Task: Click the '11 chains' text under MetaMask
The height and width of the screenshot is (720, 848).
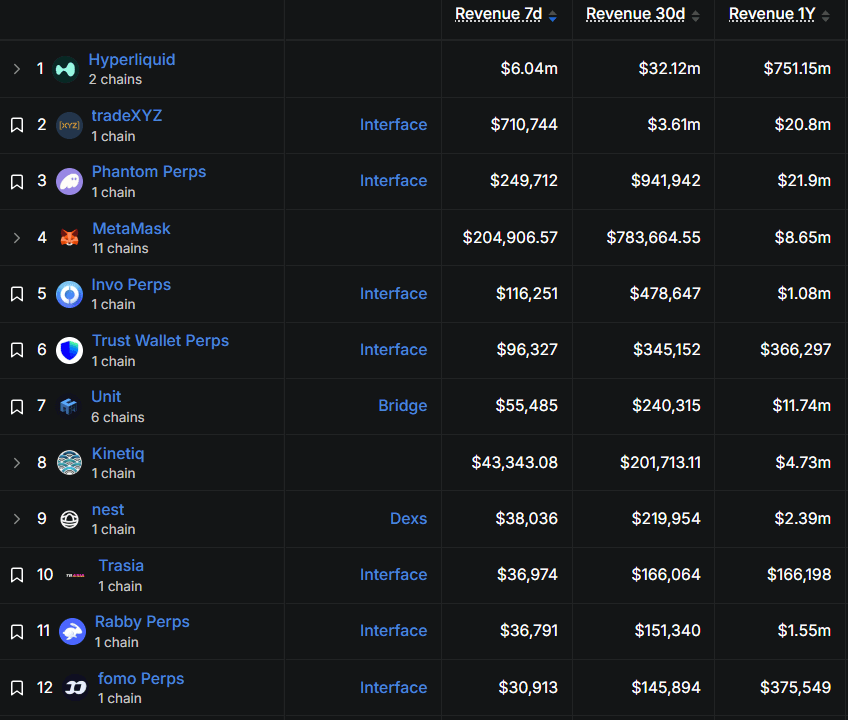Action: 120,248
